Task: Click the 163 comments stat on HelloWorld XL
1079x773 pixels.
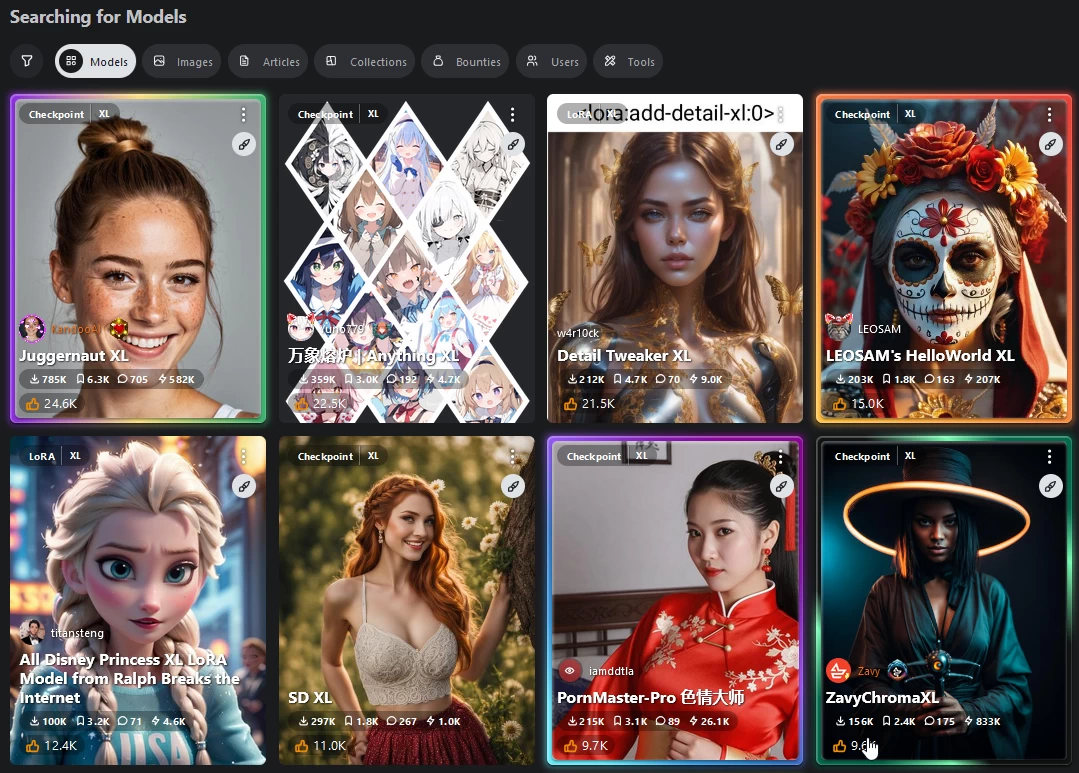Action: pyautogui.click(x=939, y=379)
